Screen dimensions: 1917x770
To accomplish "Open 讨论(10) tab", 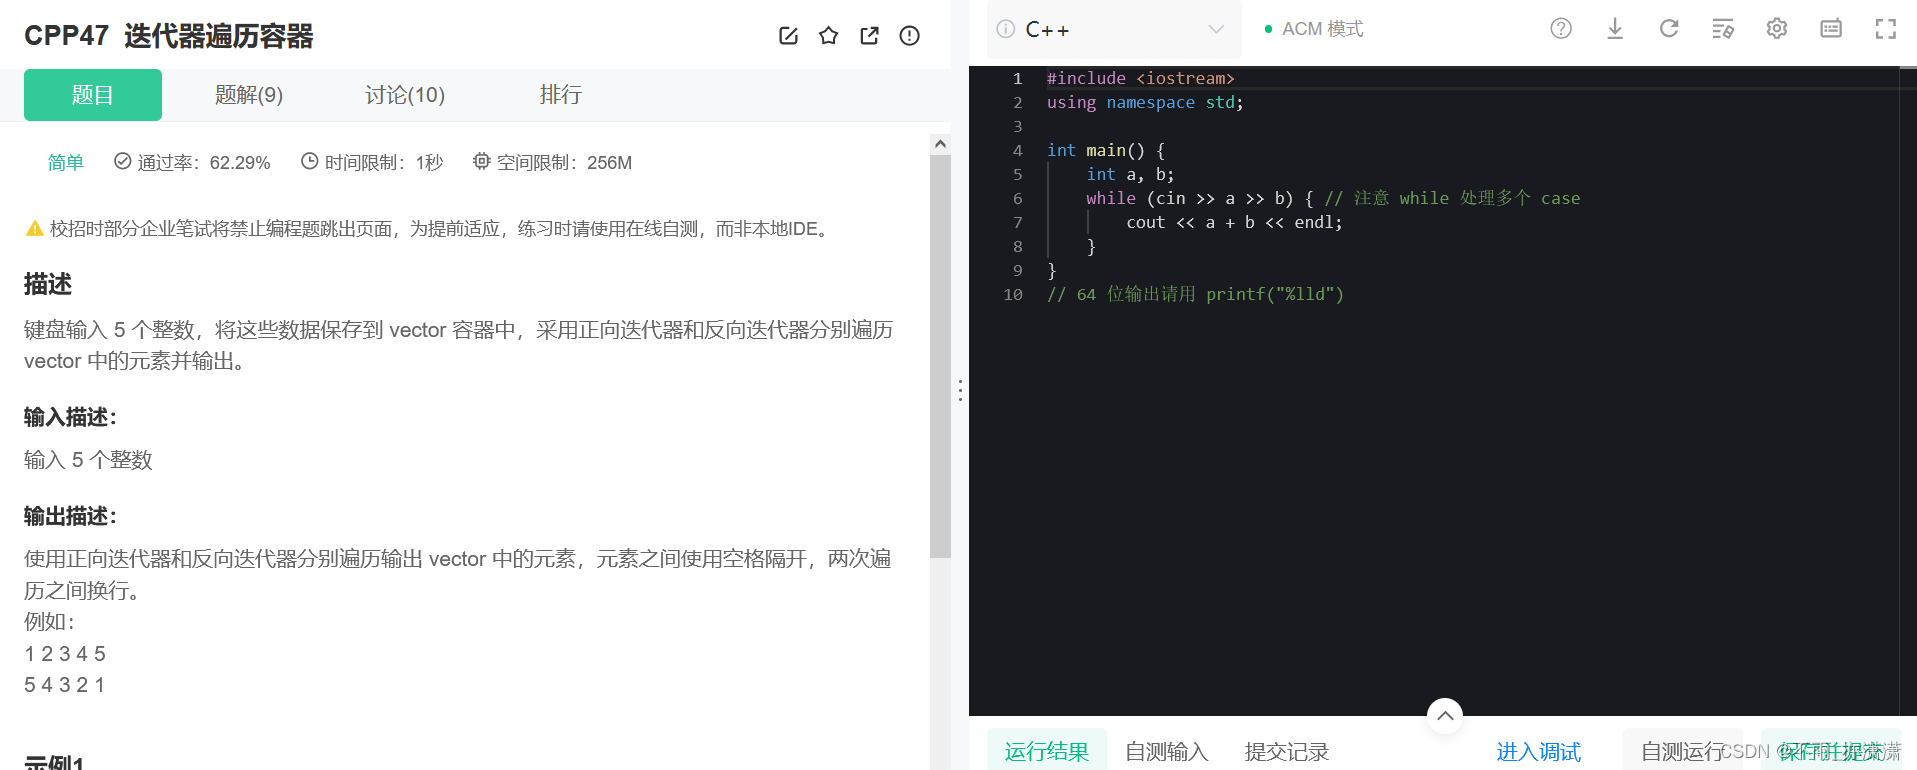I will point(405,95).
